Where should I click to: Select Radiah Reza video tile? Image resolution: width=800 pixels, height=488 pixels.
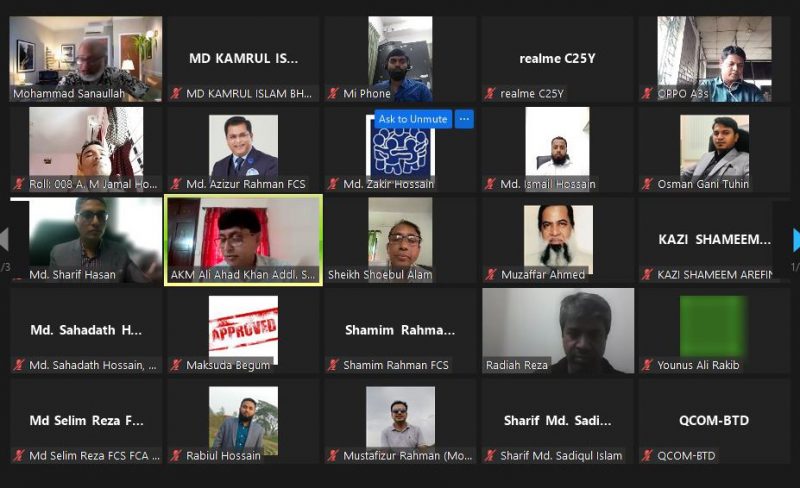pyautogui.click(x=558, y=331)
